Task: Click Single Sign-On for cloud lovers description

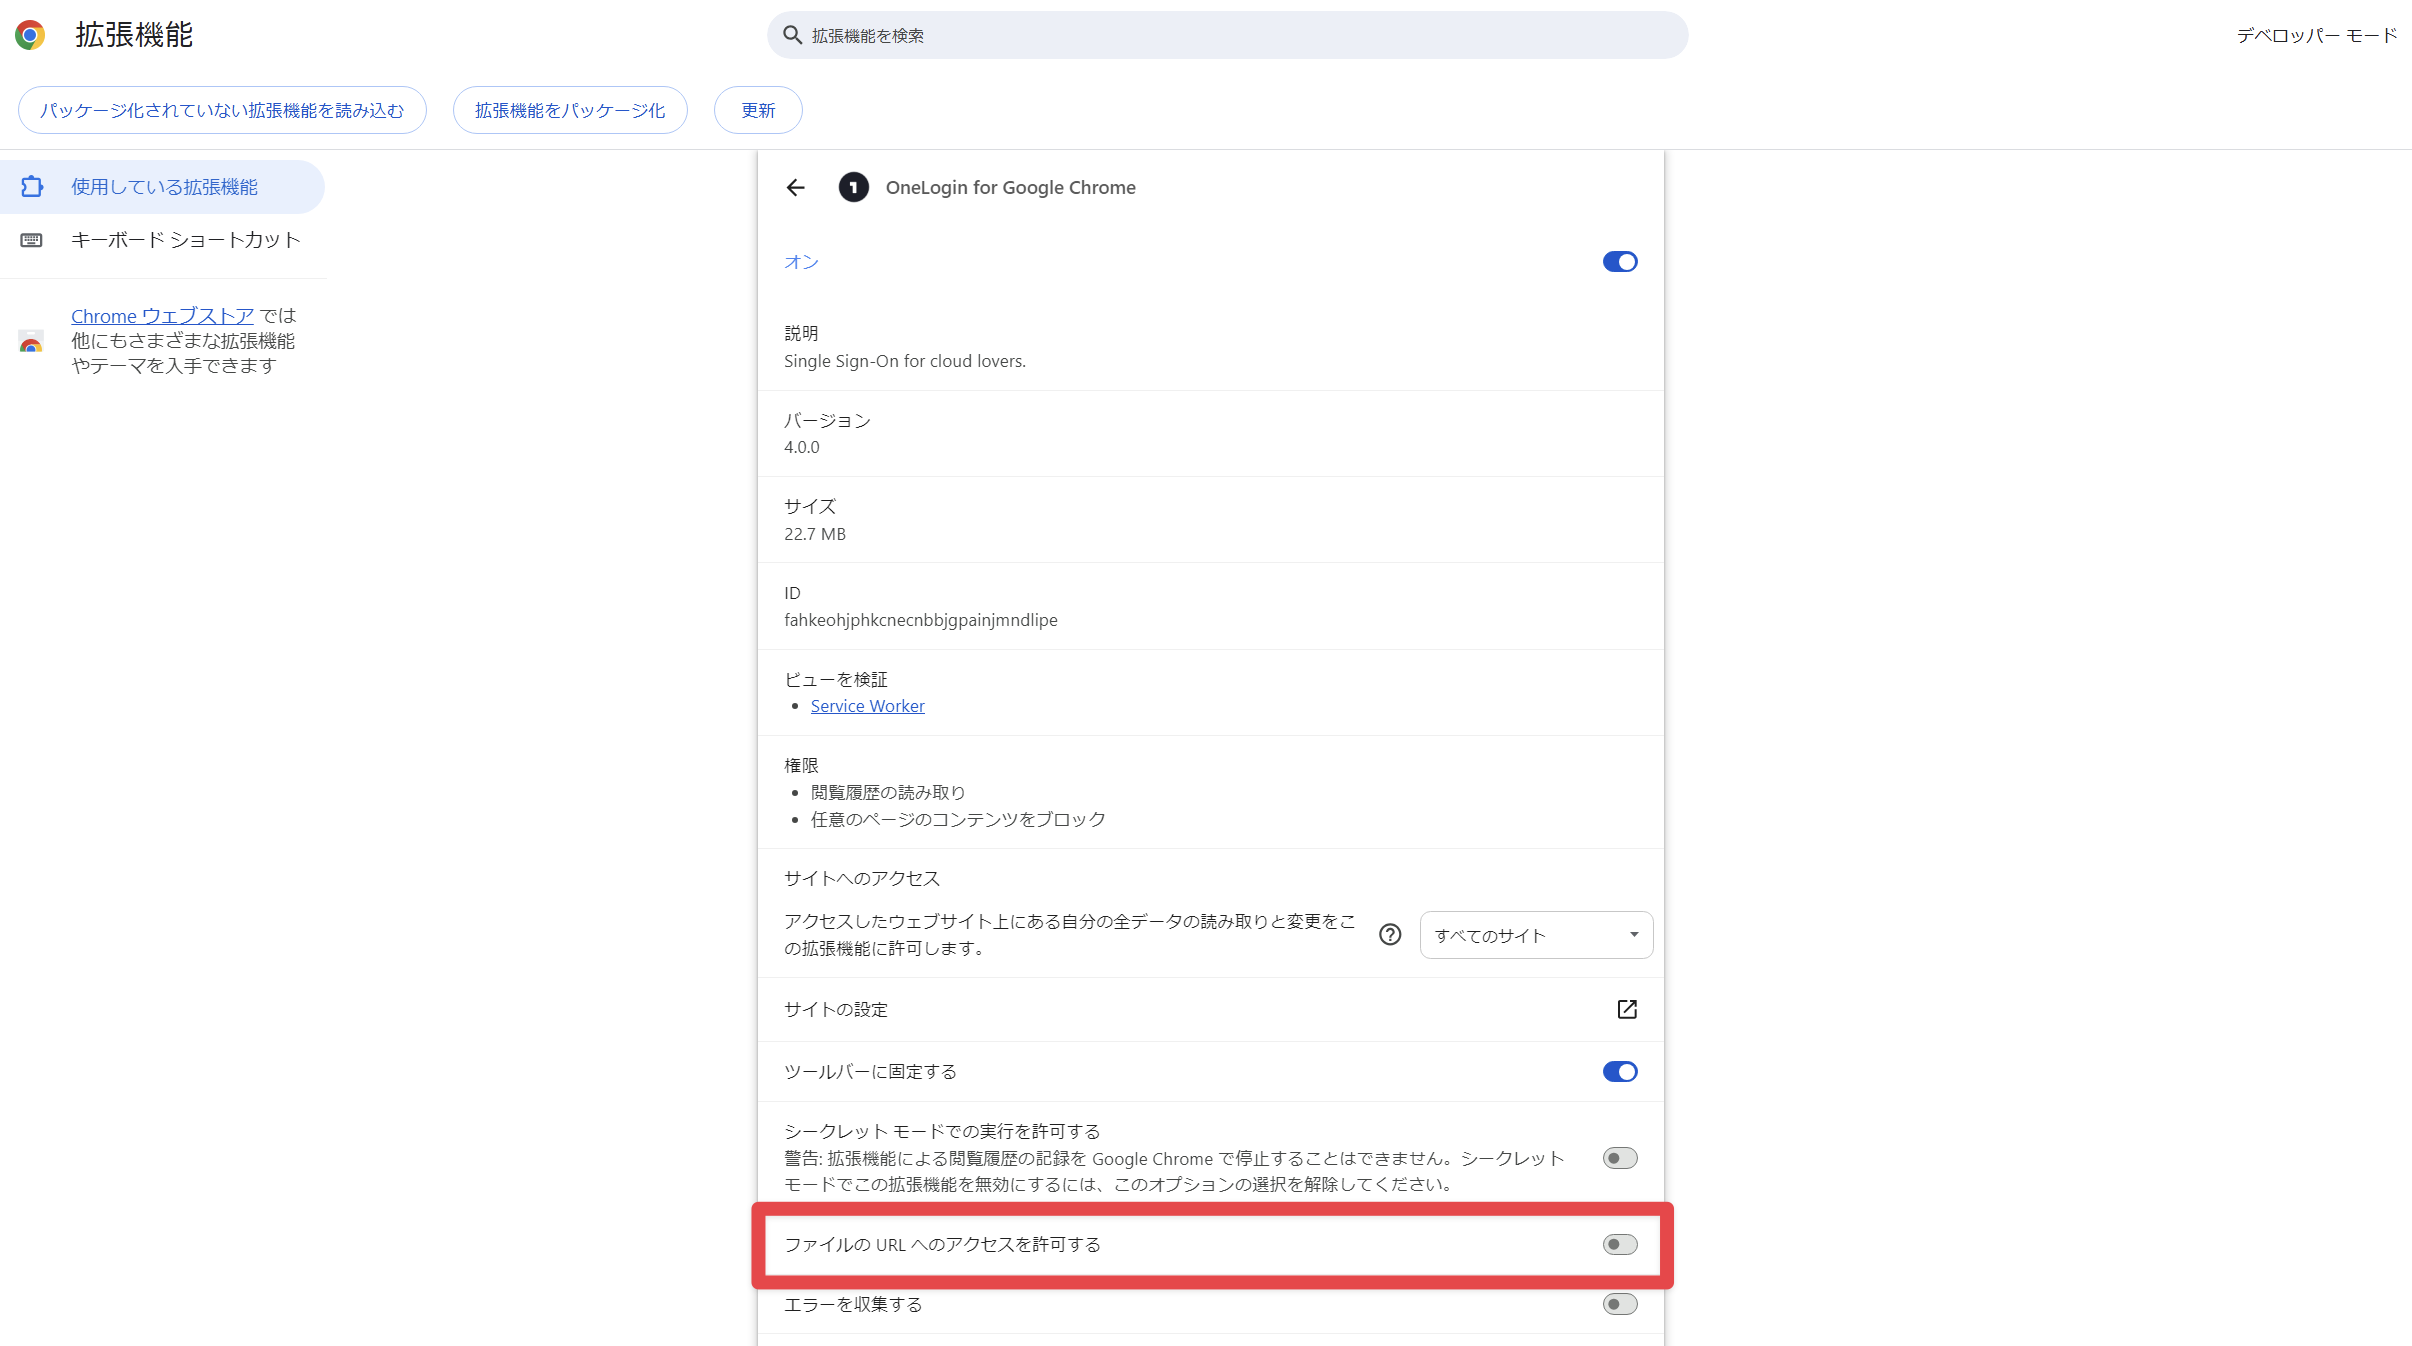Action: tap(904, 361)
